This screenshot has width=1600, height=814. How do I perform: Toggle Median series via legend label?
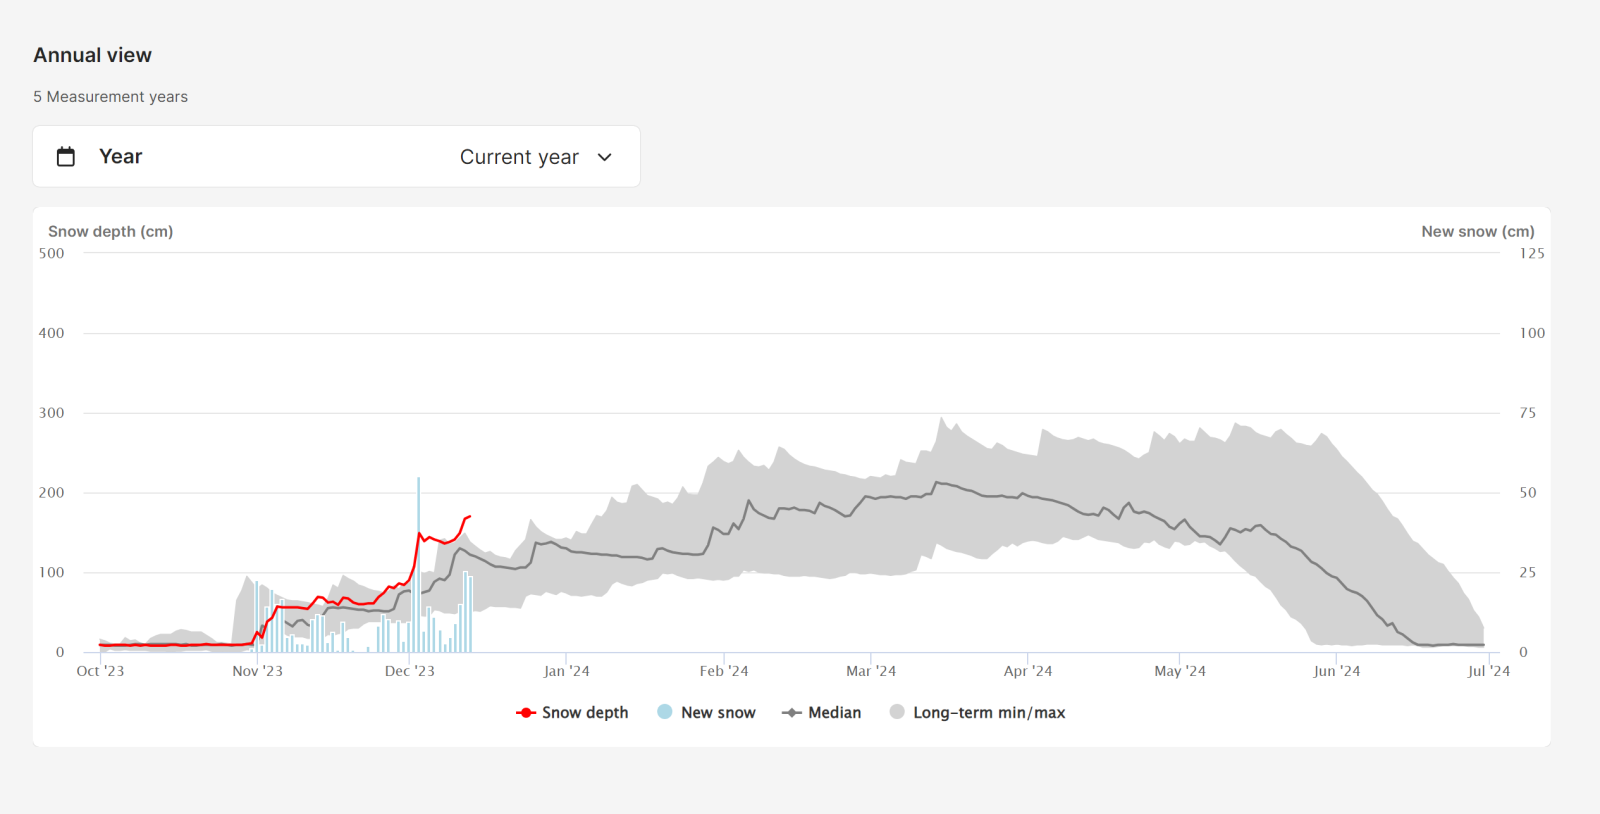point(834,713)
